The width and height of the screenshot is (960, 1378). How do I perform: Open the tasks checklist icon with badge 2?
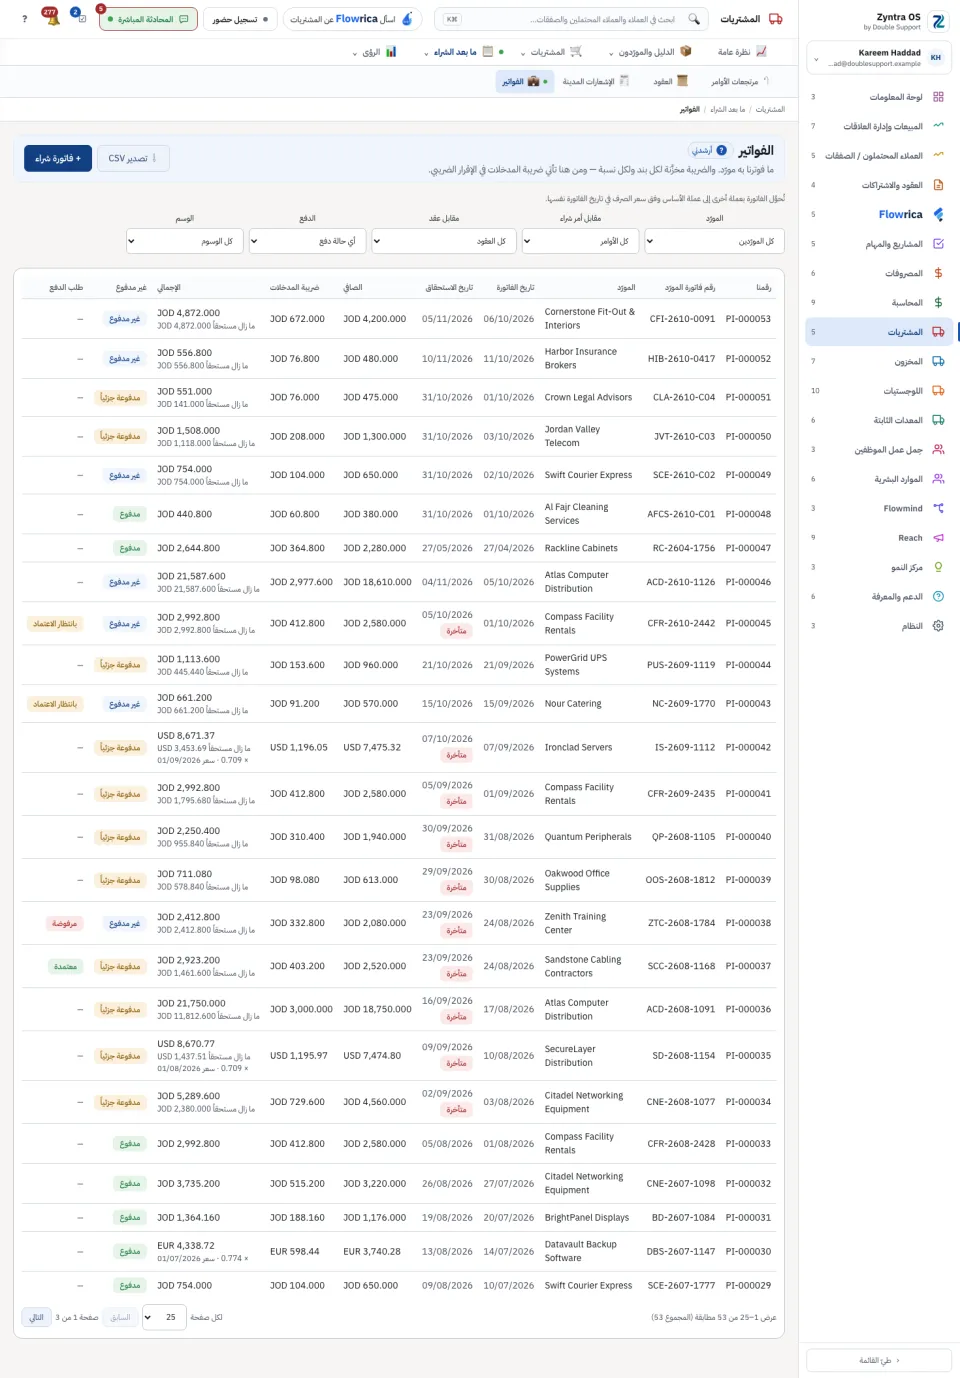(80, 18)
